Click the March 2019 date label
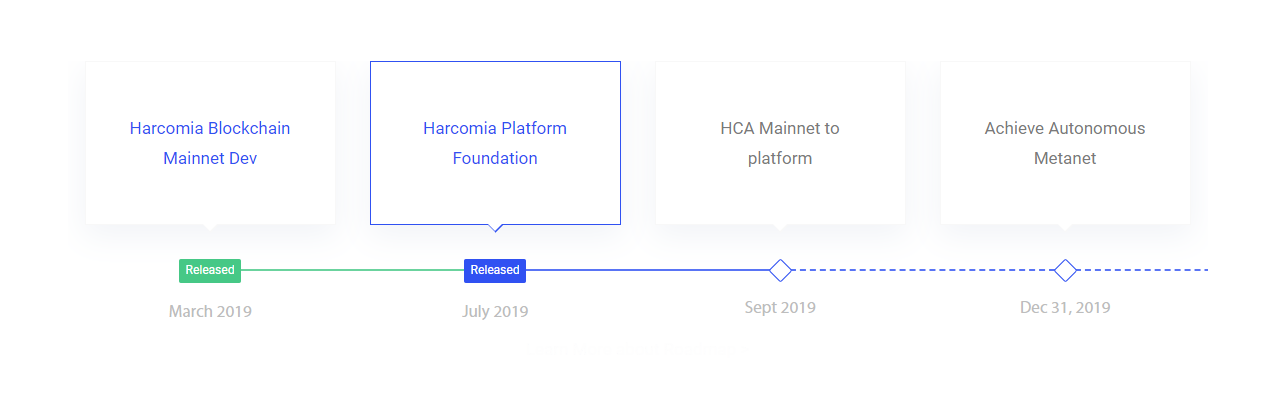The height and width of the screenshot is (404, 1281). click(x=210, y=311)
